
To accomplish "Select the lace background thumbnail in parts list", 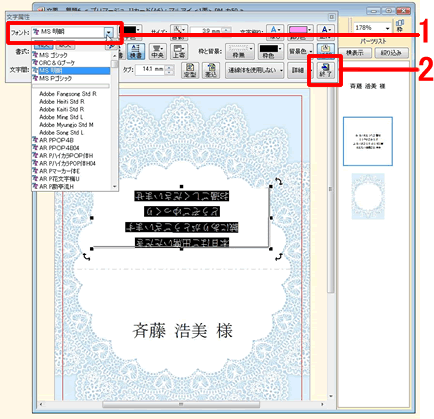I will pyautogui.click(x=368, y=196).
